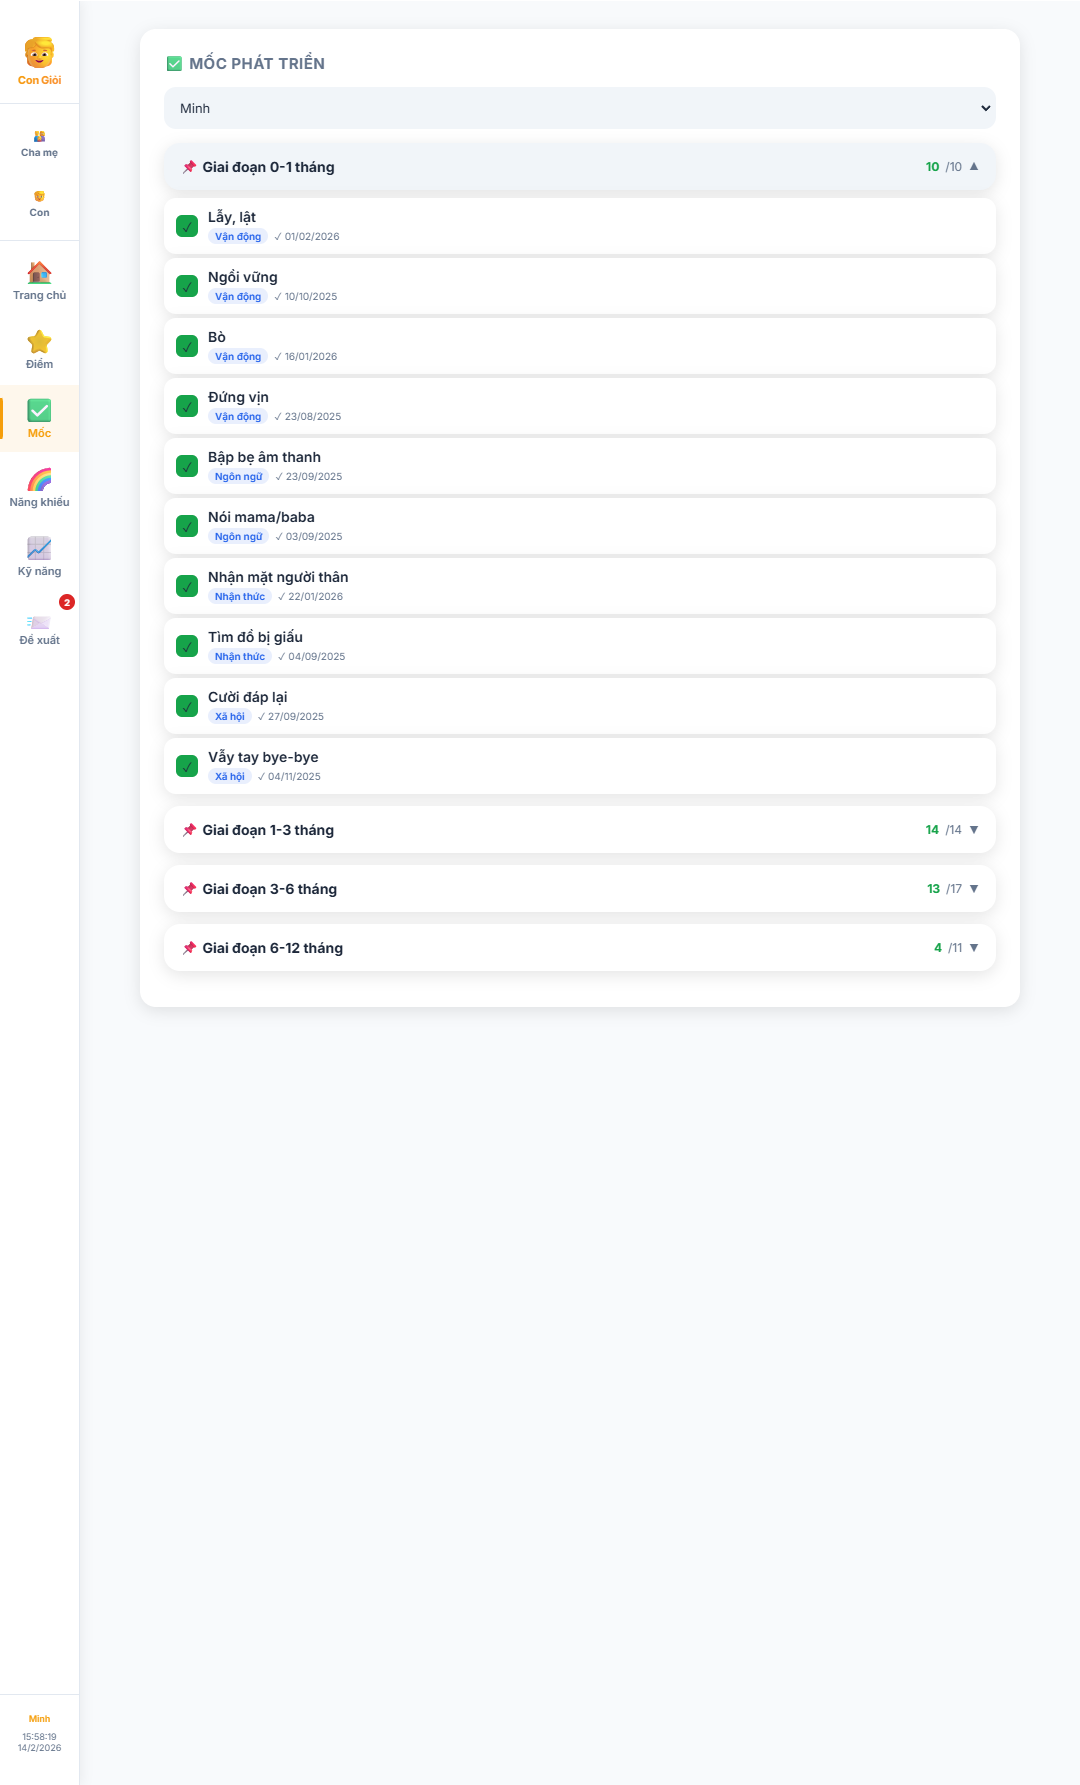Open Năng khiếu rainbow icon
Image resolution: width=1080 pixels, height=1785 pixels.
click(39, 480)
